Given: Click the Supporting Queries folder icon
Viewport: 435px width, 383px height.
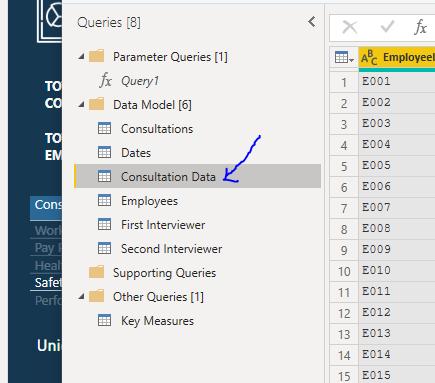Looking at the screenshot, I should click(97, 272).
